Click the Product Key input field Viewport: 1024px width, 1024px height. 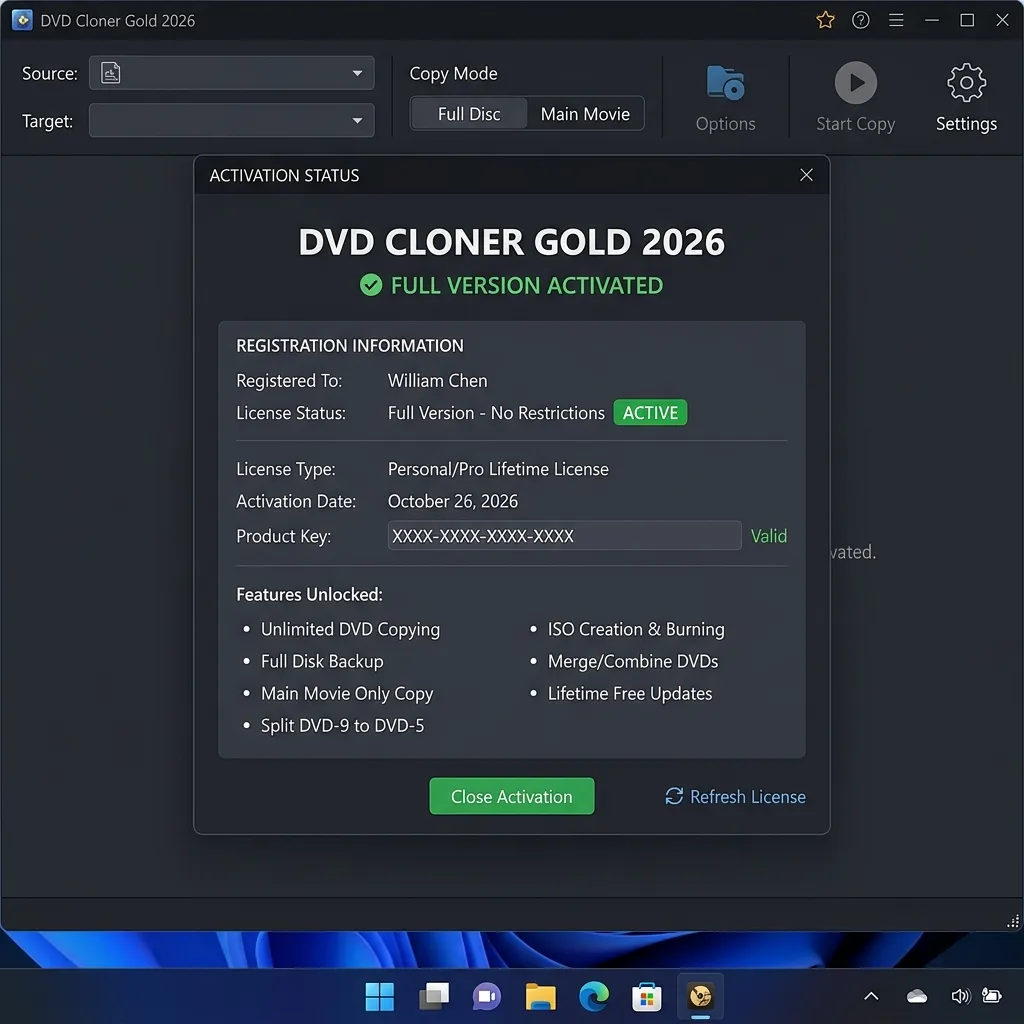[564, 536]
